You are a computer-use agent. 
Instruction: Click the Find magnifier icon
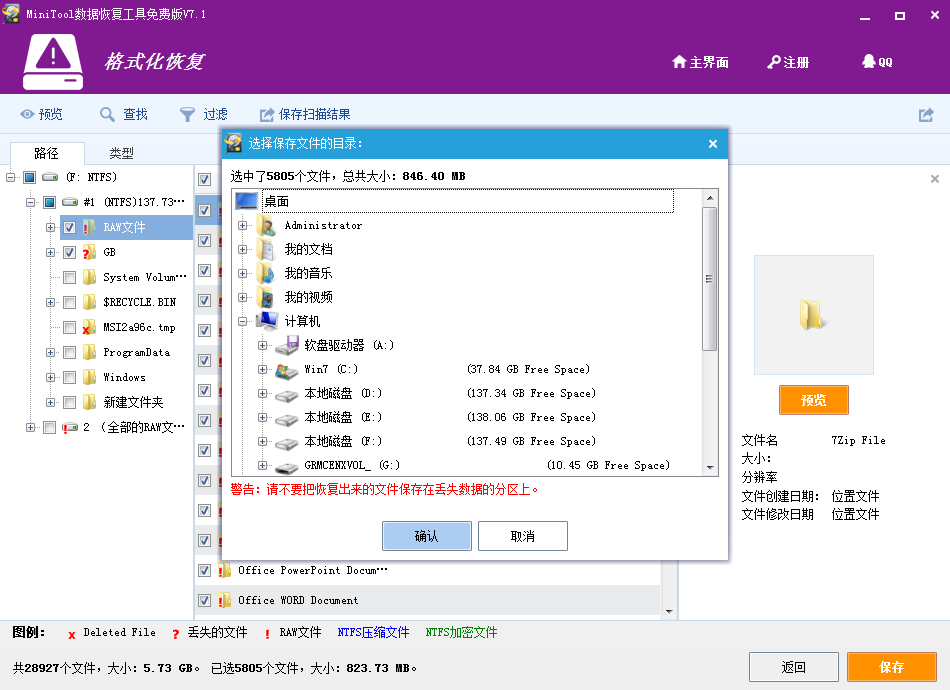pos(107,114)
